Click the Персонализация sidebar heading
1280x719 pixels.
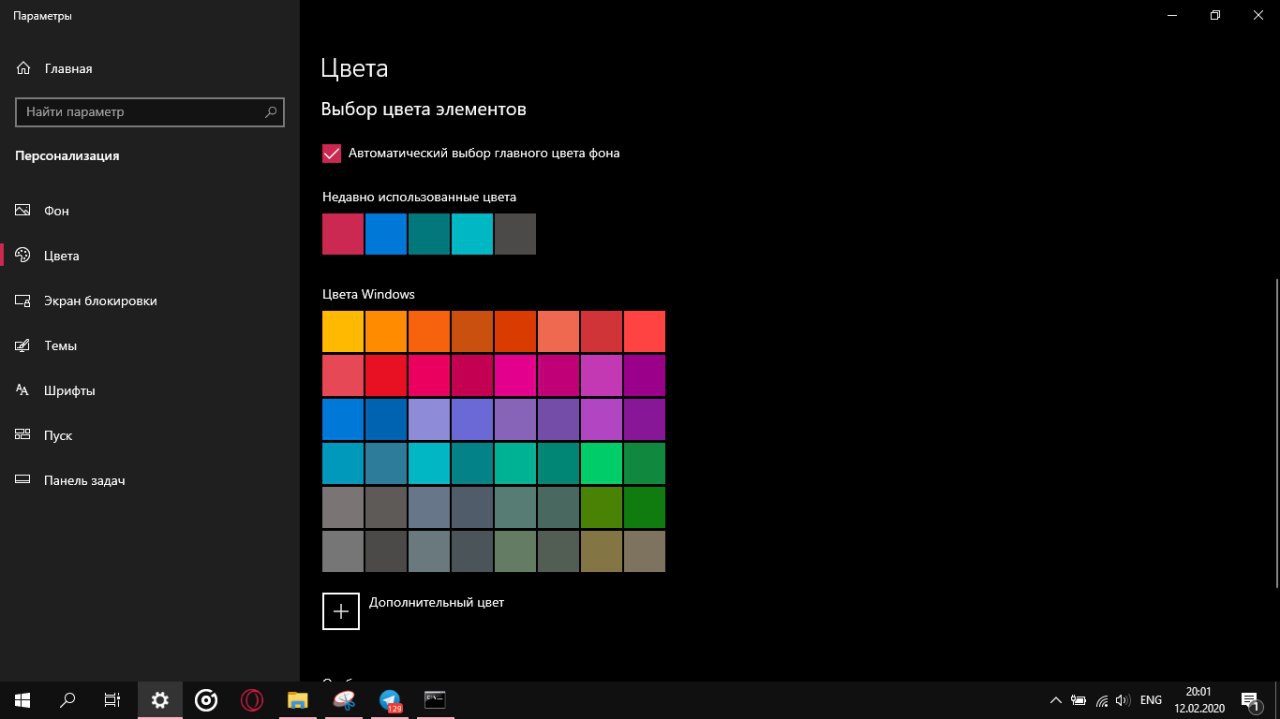(67, 156)
